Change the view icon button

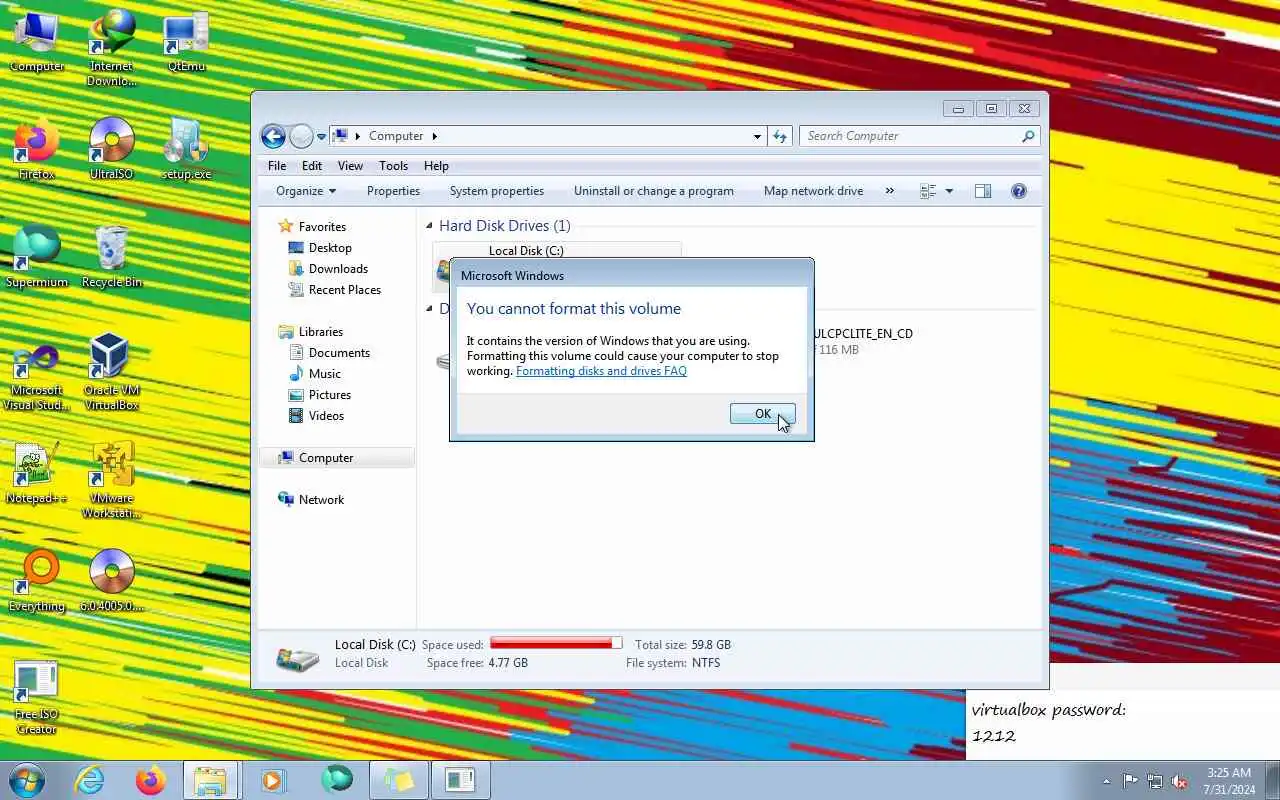click(x=928, y=191)
